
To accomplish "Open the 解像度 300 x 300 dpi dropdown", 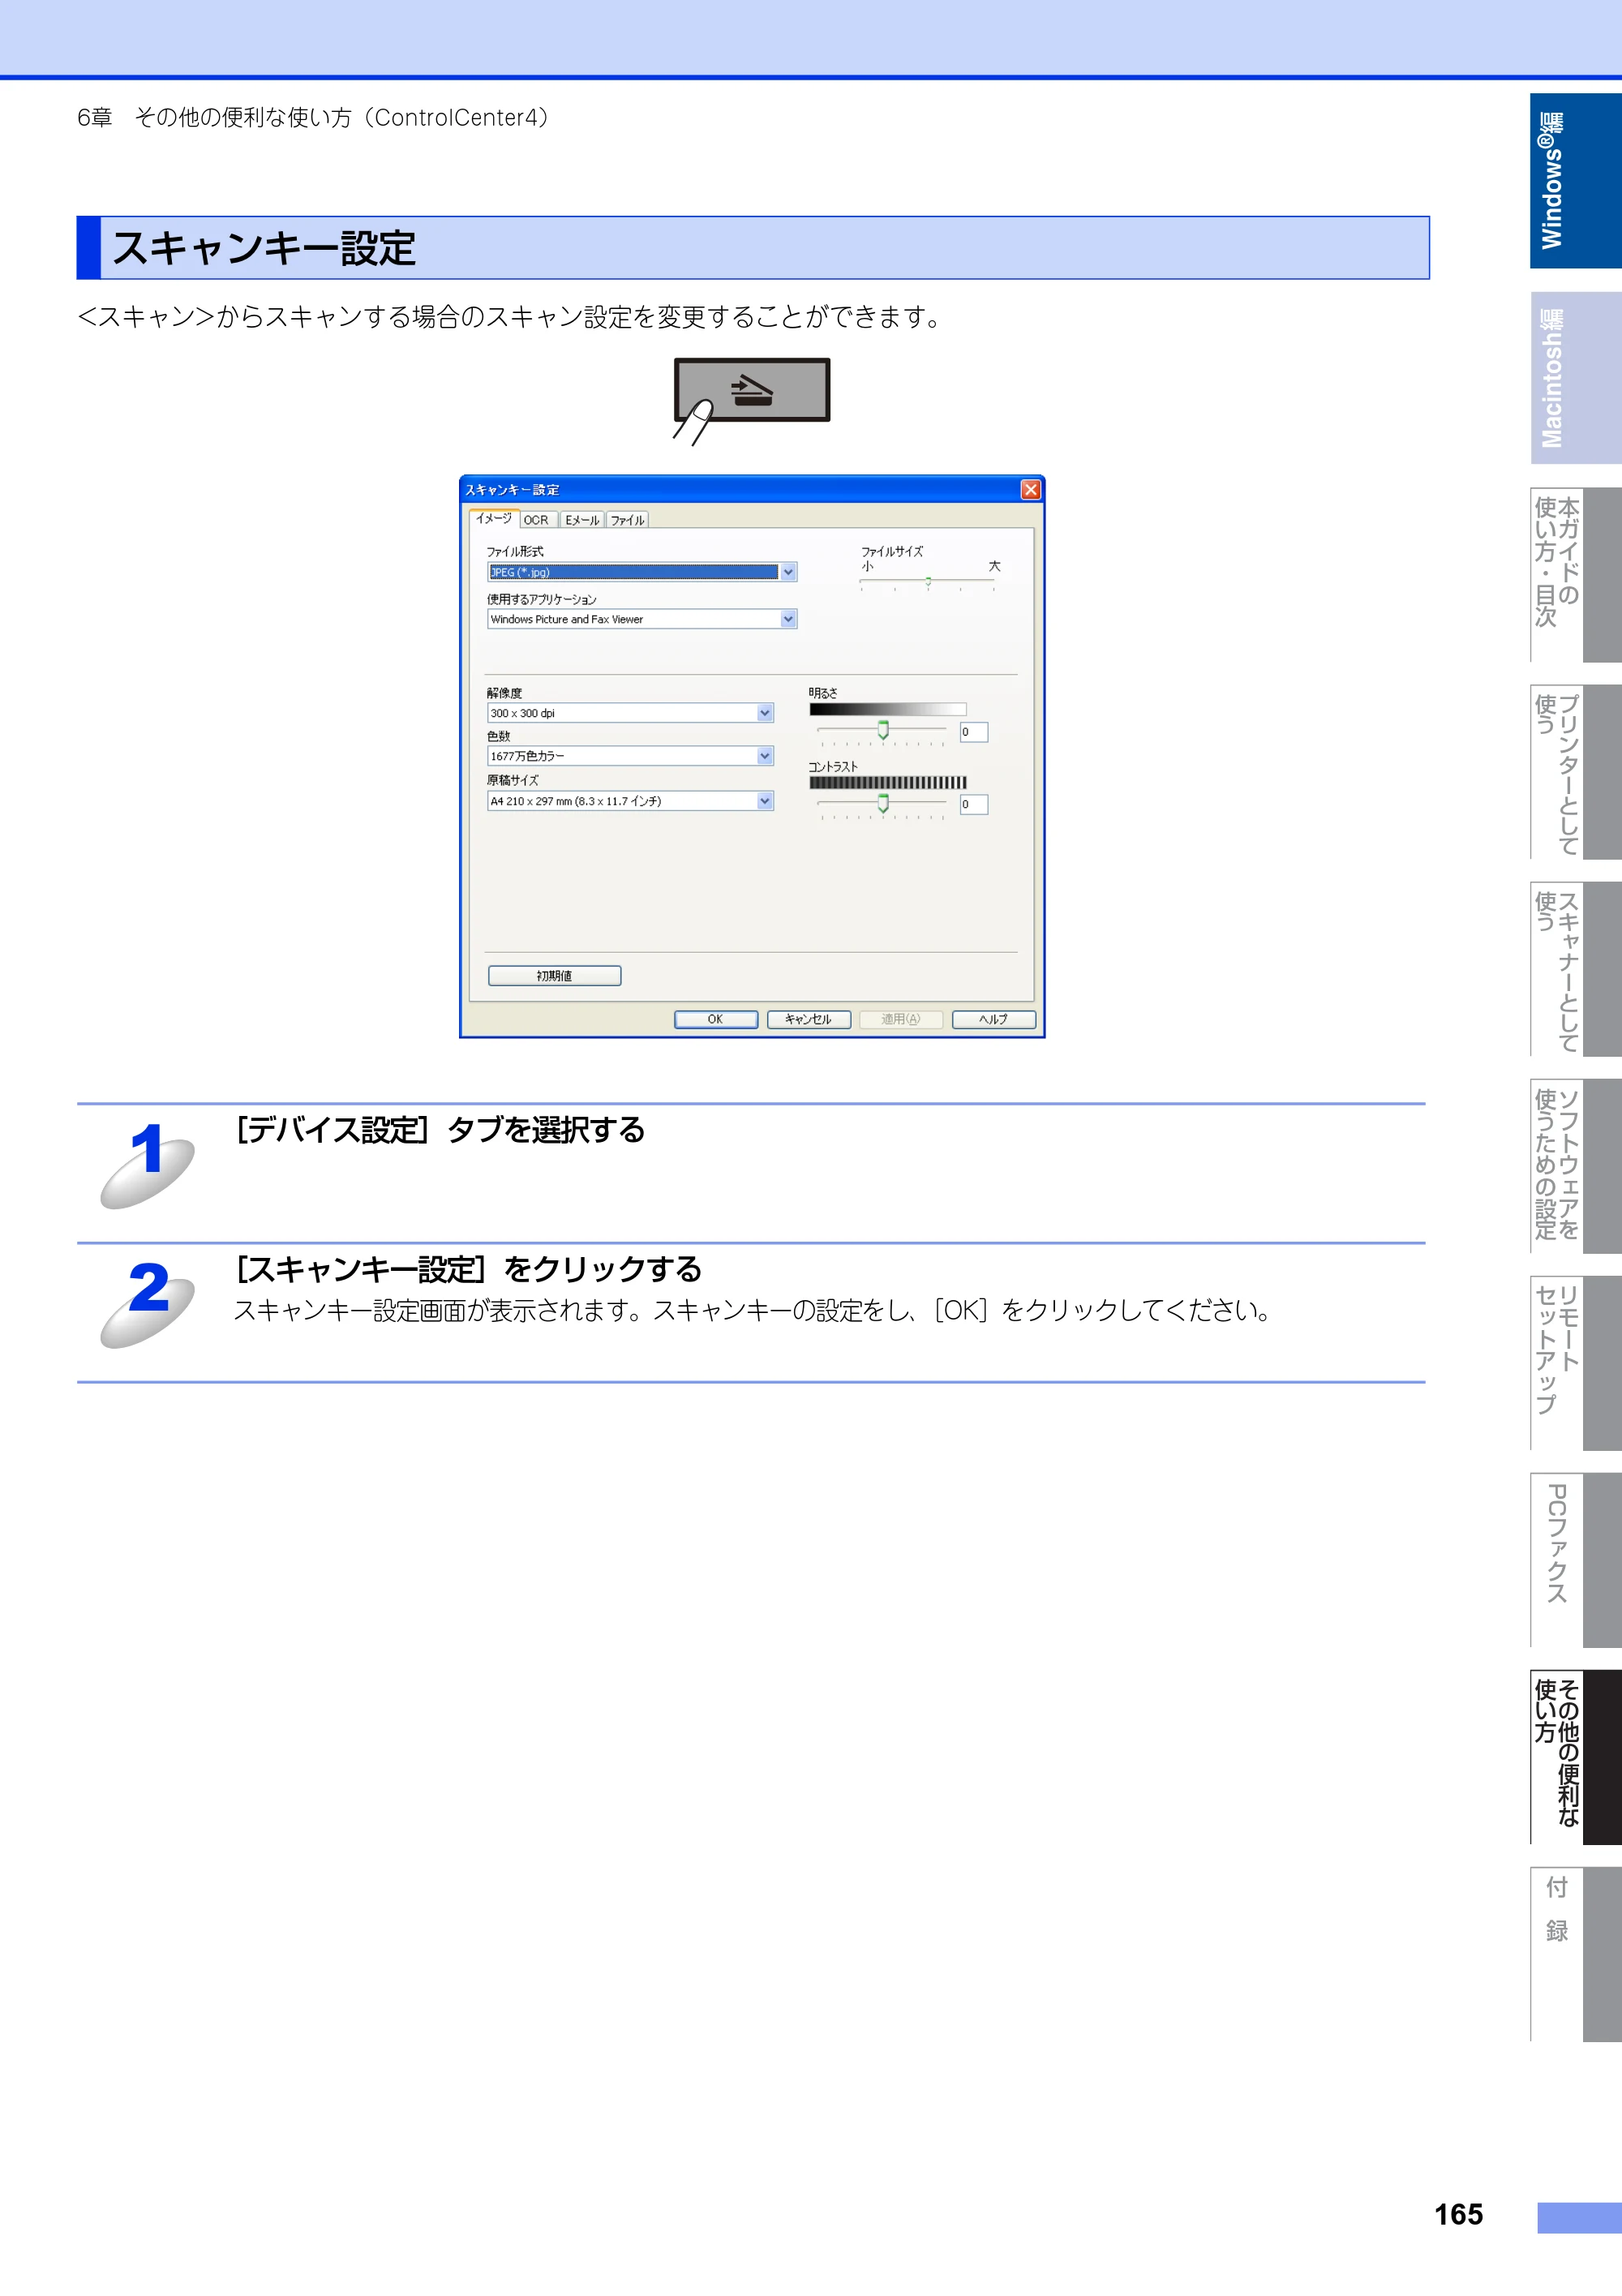I will click(x=630, y=713).
